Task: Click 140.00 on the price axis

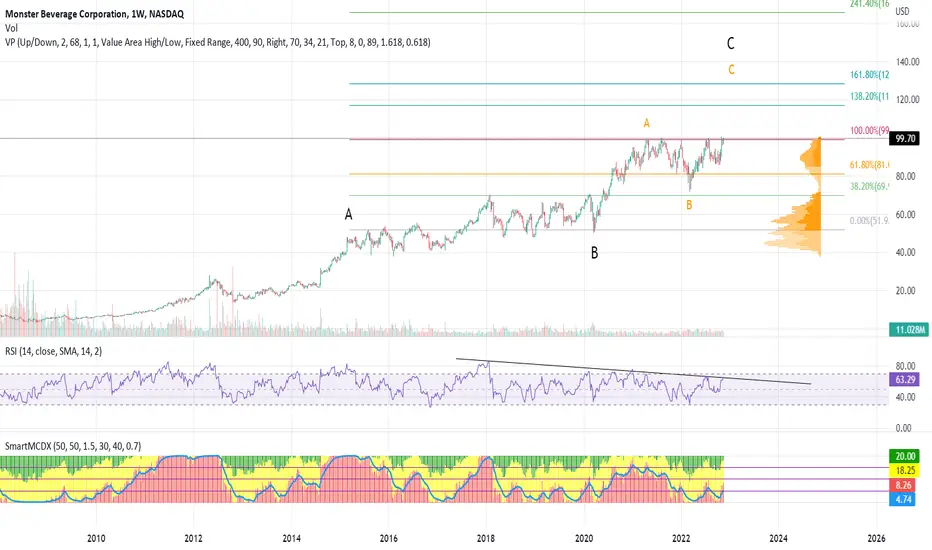Action: tap(907, 62)
